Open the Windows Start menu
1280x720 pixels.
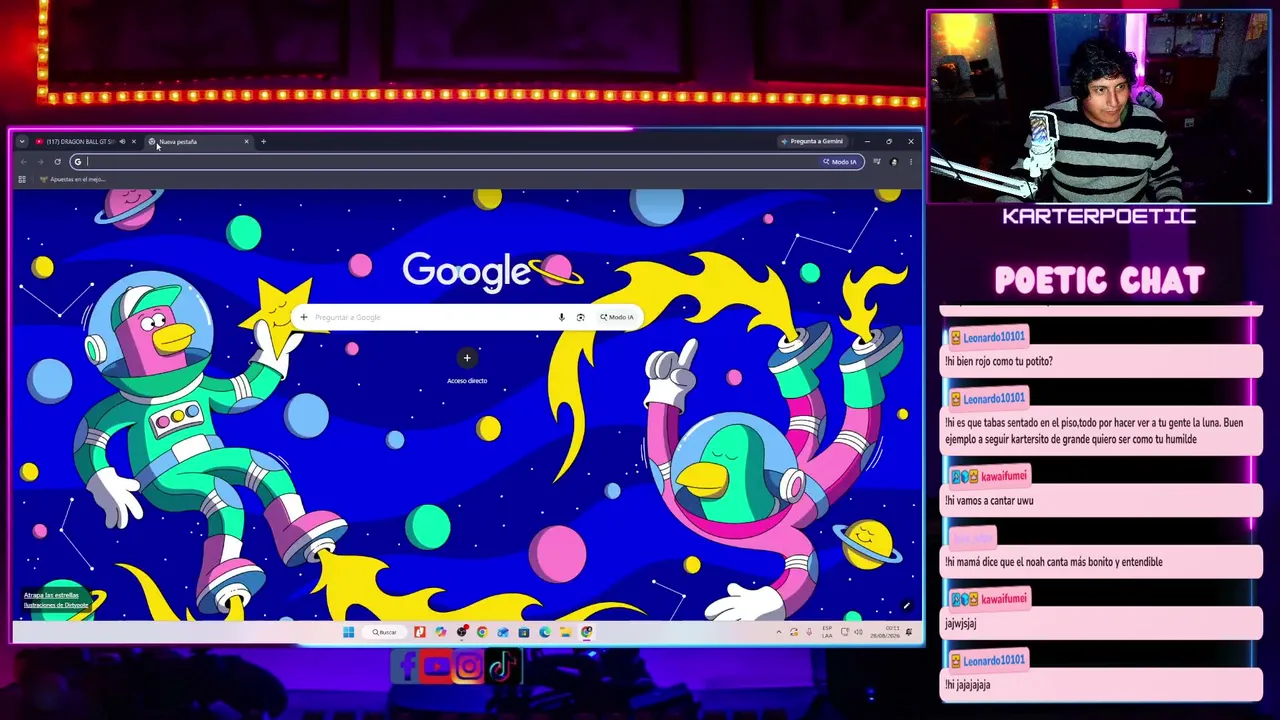348,632
